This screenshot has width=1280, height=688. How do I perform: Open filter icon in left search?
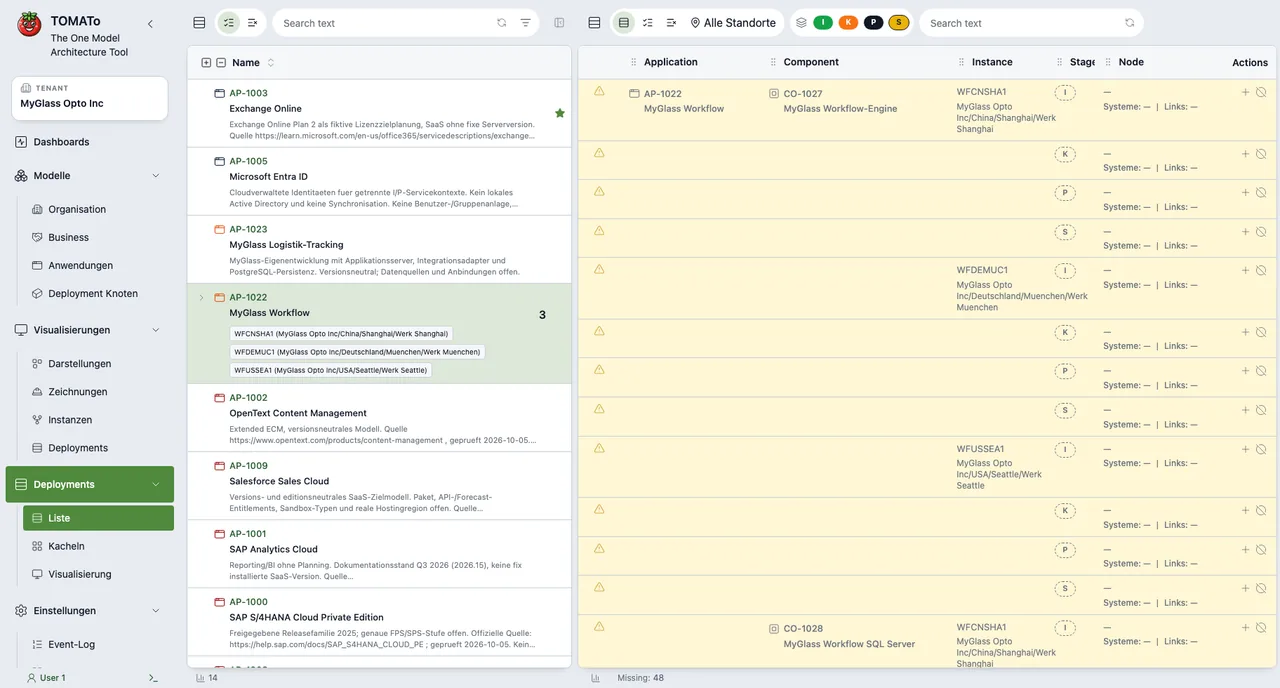click(x=525, y=23)
